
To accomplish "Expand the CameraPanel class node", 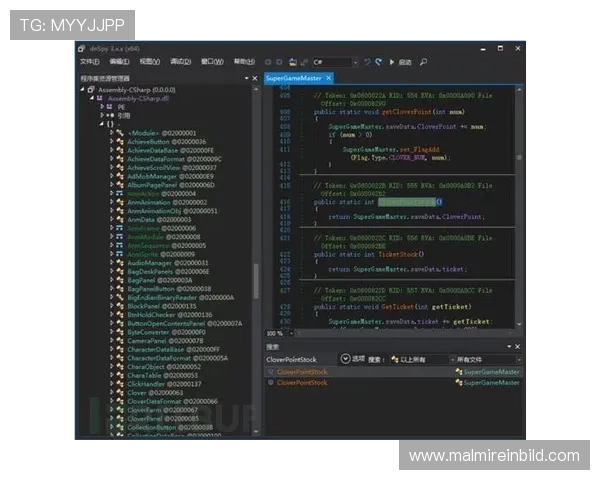I will pos(109,340).
